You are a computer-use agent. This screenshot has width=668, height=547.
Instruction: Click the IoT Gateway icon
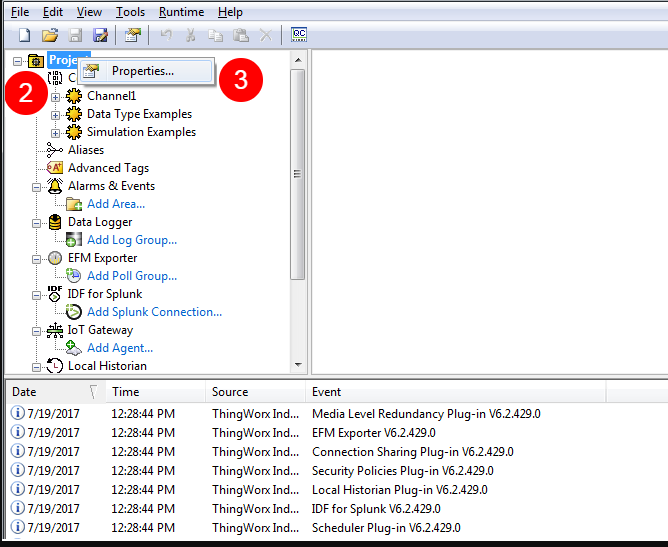[55, 330]
